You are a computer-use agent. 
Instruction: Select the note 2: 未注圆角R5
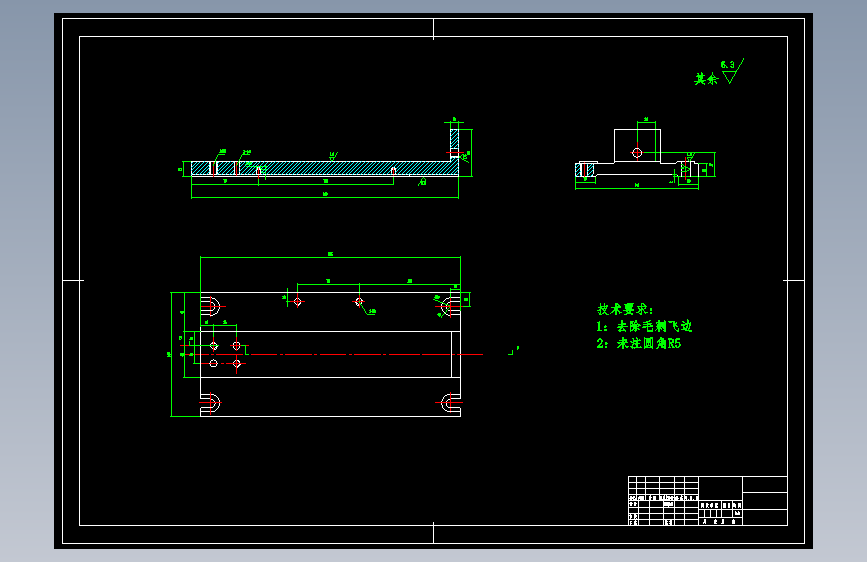coord(639,344)
